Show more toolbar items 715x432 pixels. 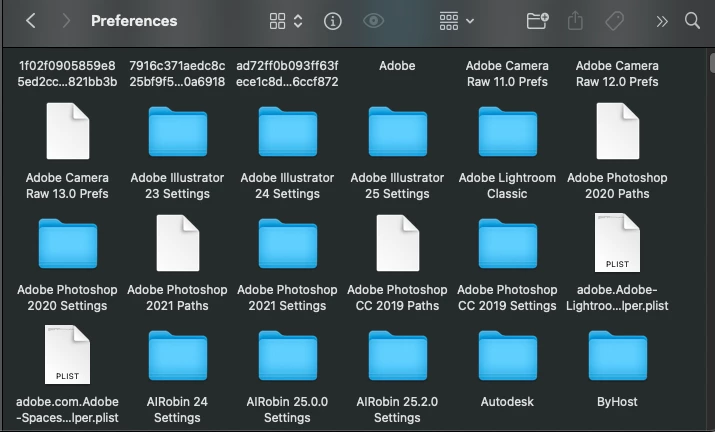point(662,21)
